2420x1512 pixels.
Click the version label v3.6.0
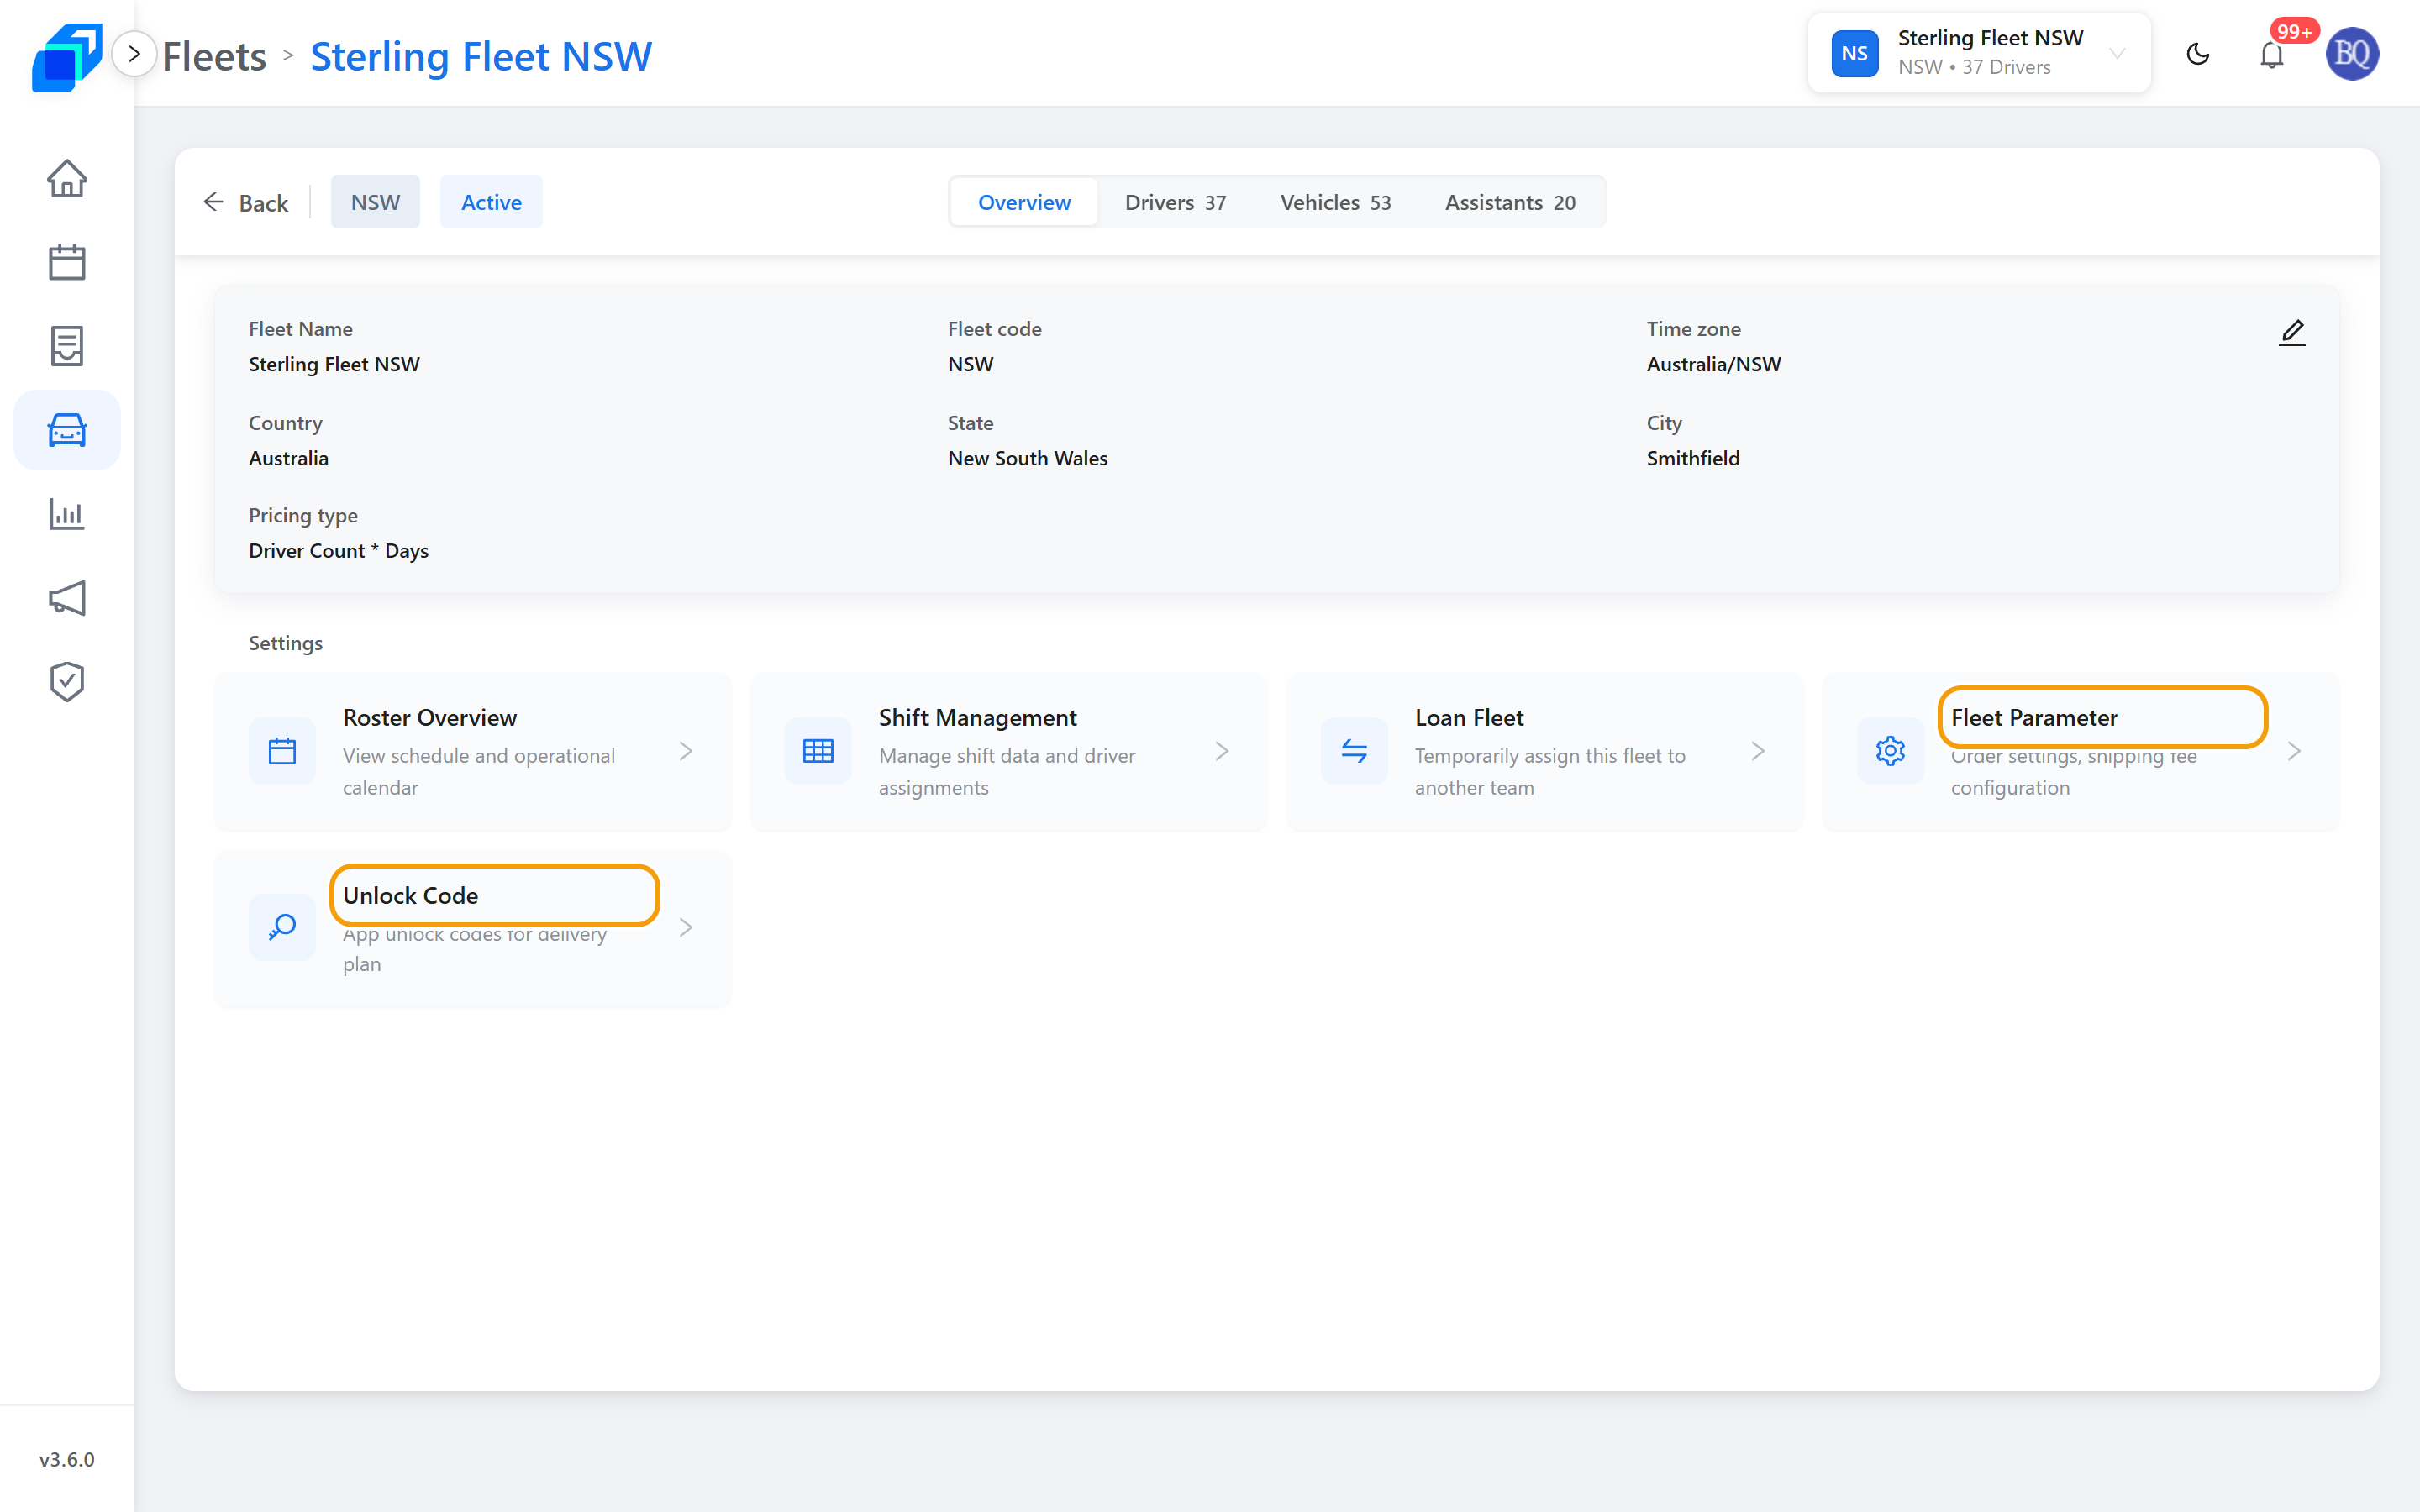click(67, 1459)
